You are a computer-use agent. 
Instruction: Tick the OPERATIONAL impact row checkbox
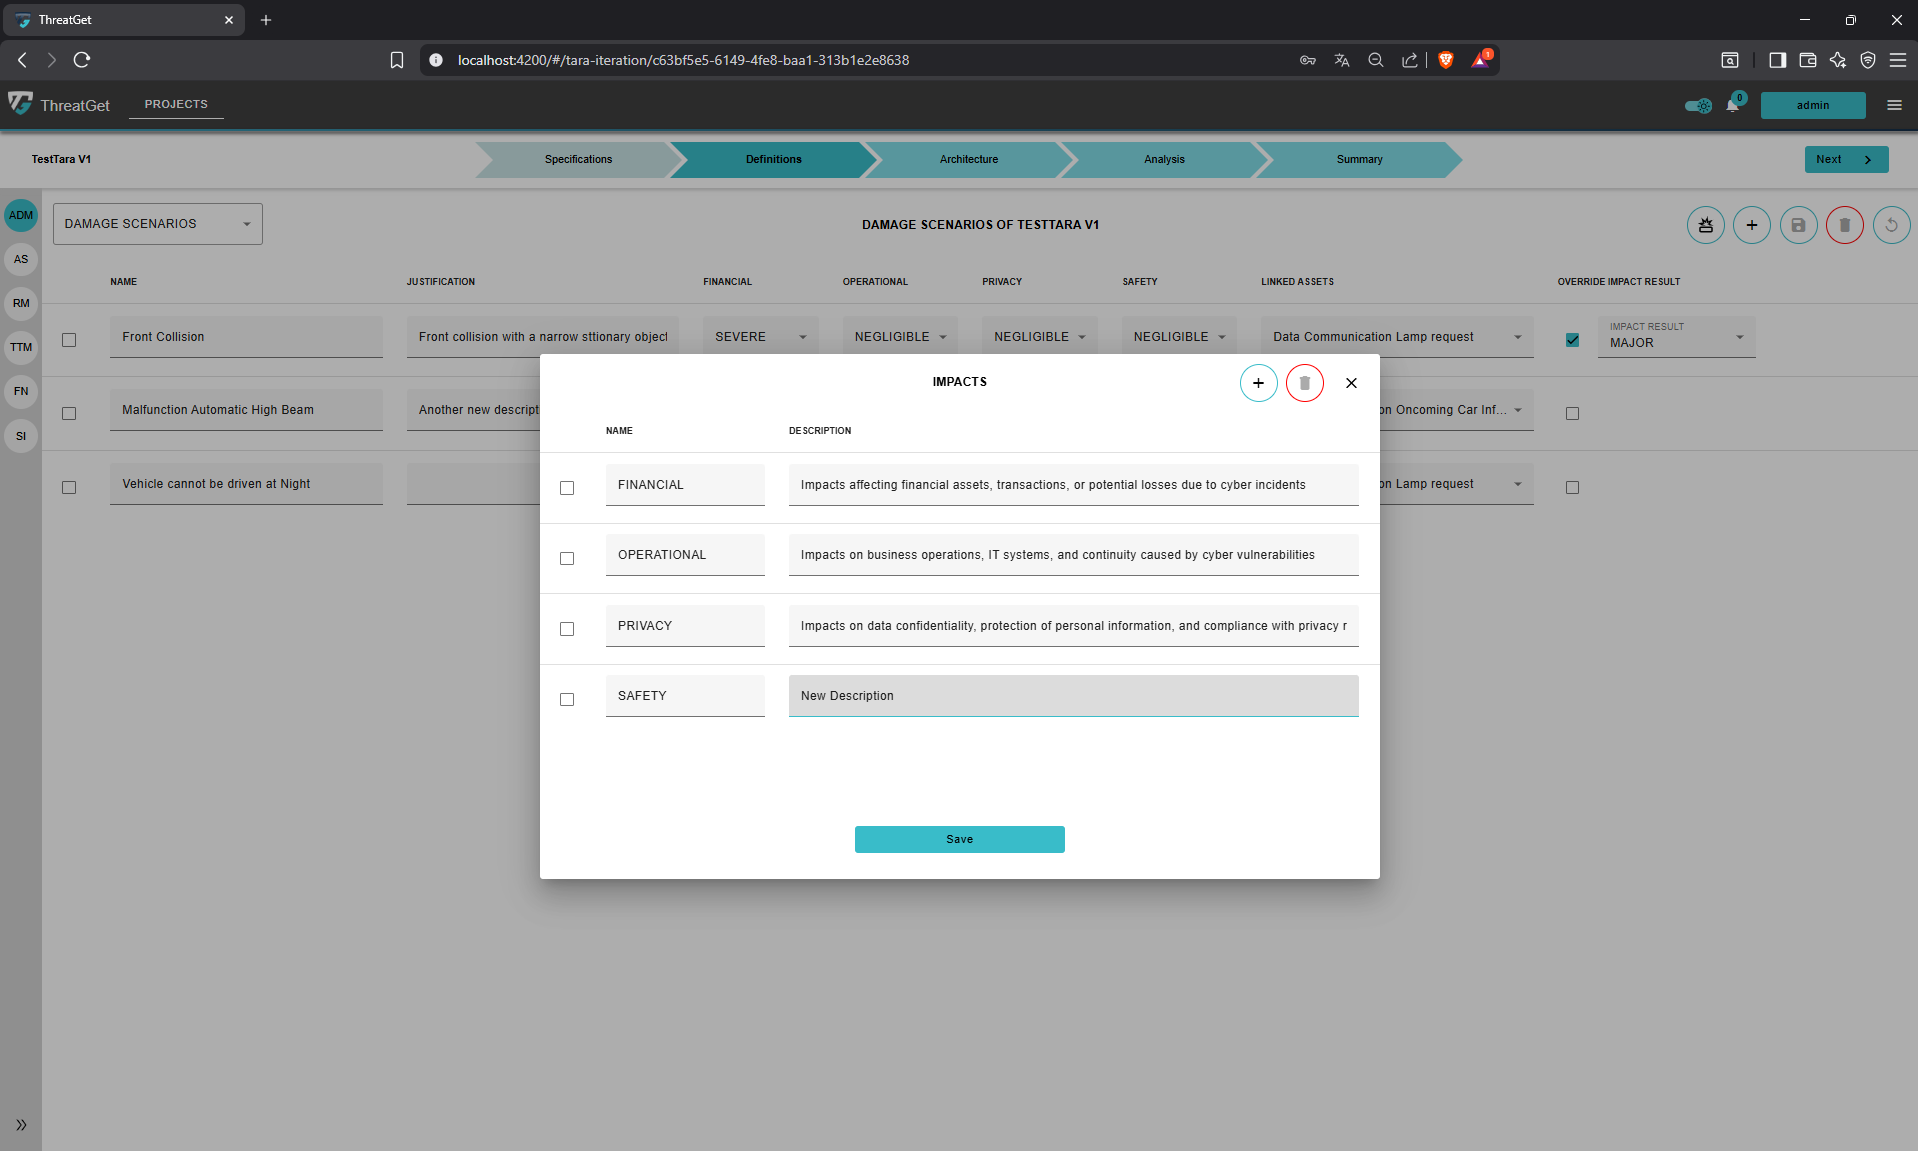pos(567,558)
